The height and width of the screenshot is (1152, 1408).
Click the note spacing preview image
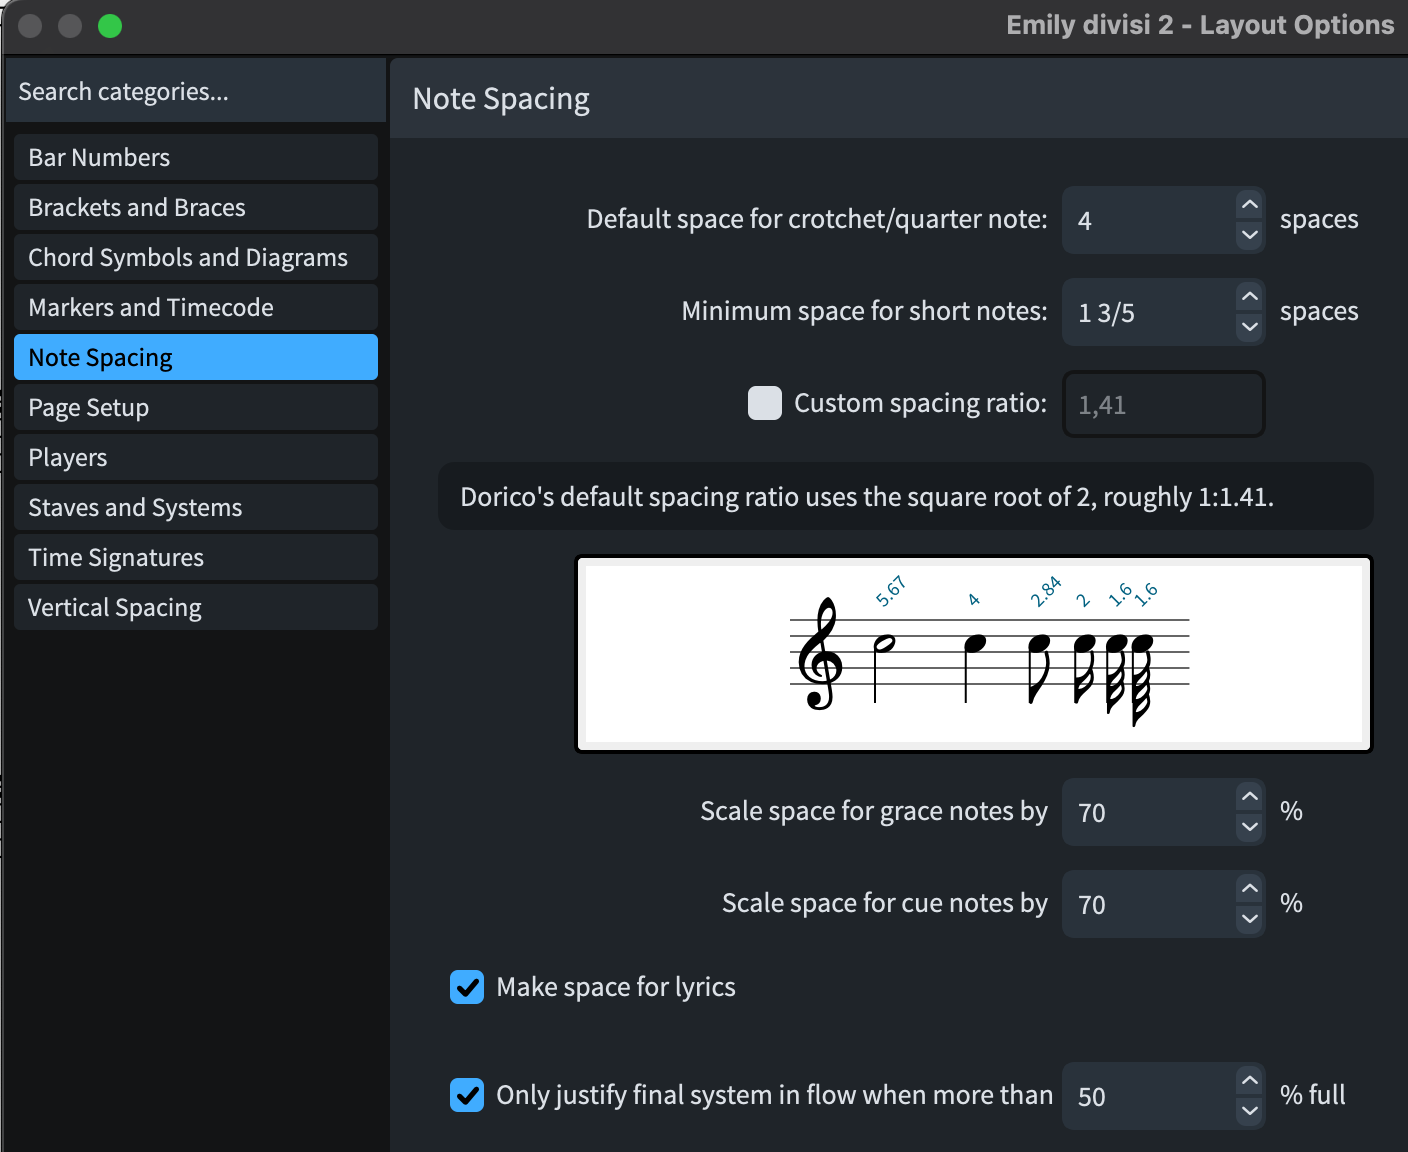point(974,654)
